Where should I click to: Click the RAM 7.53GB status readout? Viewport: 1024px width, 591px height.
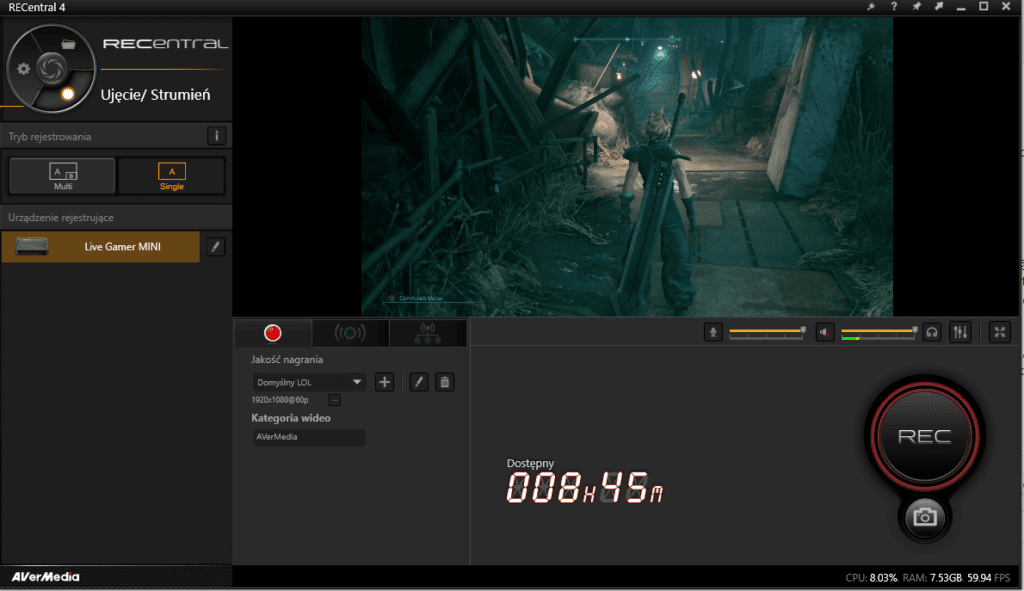pos(932,578)
